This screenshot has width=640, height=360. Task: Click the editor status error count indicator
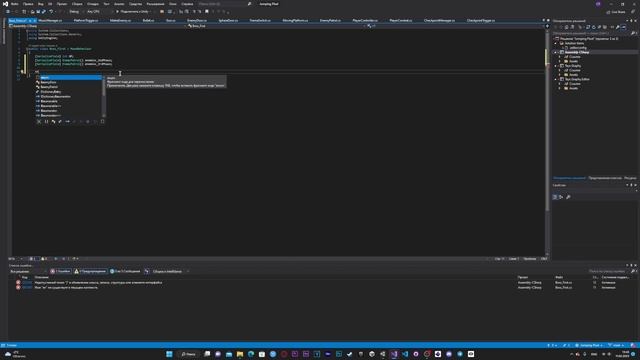coord(33,259)
